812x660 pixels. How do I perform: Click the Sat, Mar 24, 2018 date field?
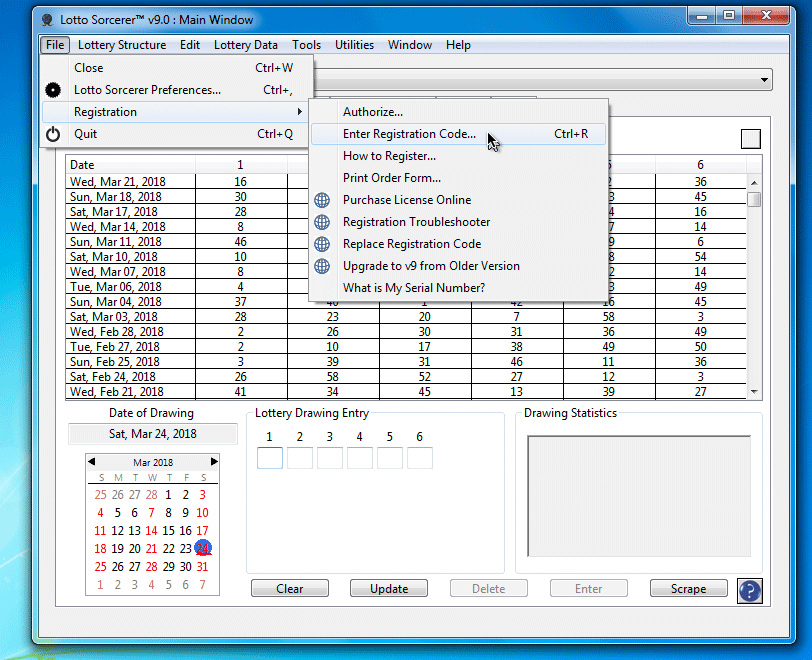tap(153, 434)
